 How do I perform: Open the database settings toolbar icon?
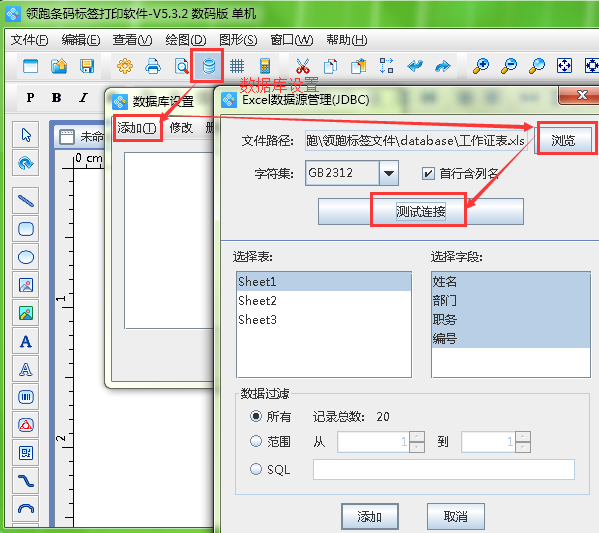(x=209, y=66)
